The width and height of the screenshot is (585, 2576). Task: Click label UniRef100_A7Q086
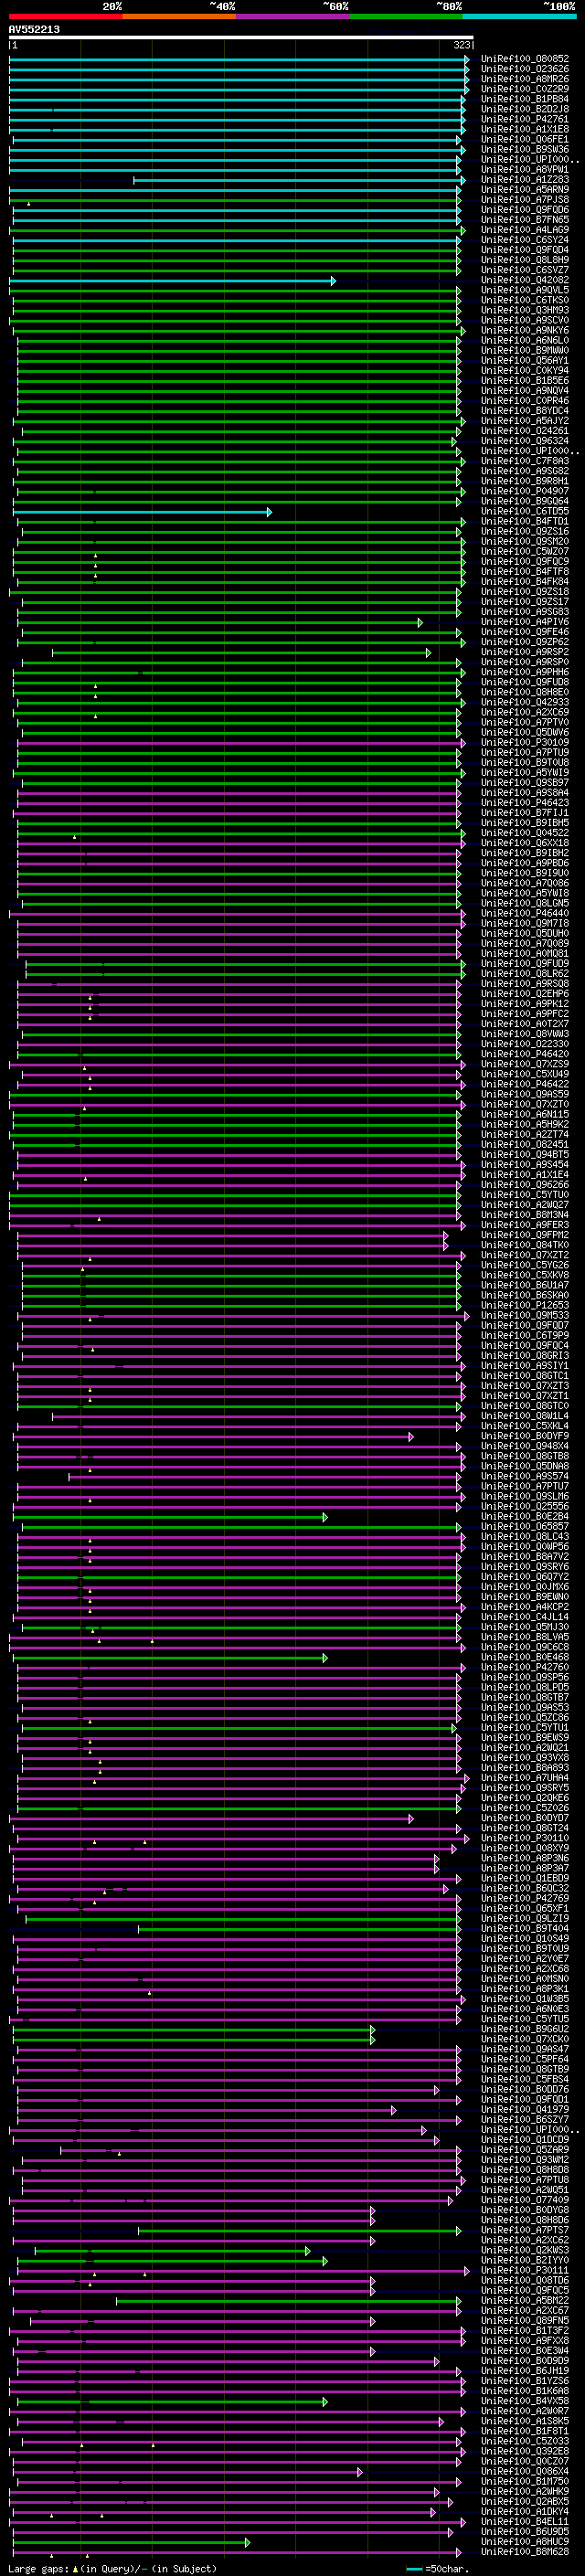[x=525, y=883]
